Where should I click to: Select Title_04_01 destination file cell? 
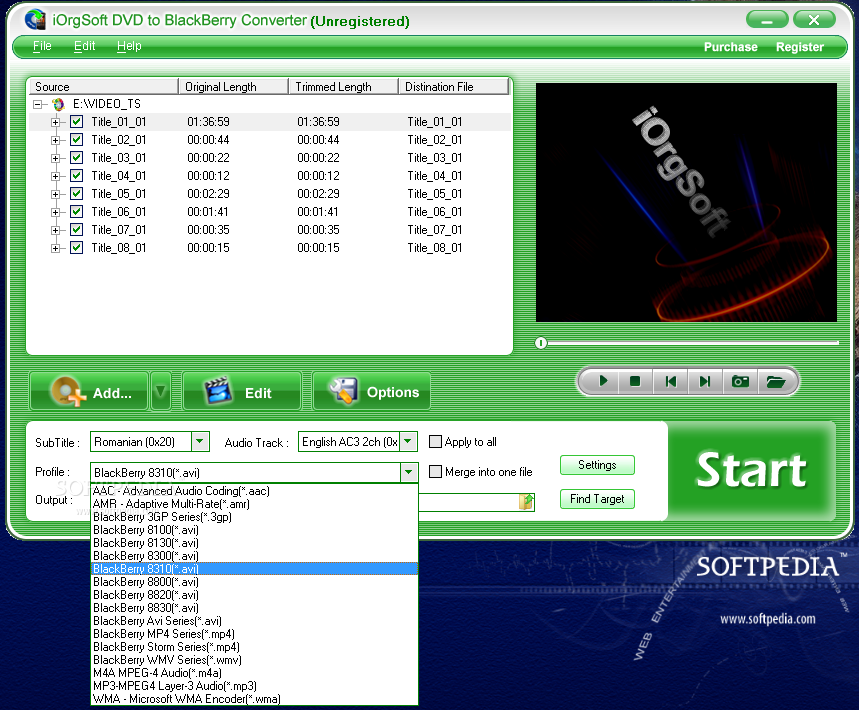[x=434, y=176]
